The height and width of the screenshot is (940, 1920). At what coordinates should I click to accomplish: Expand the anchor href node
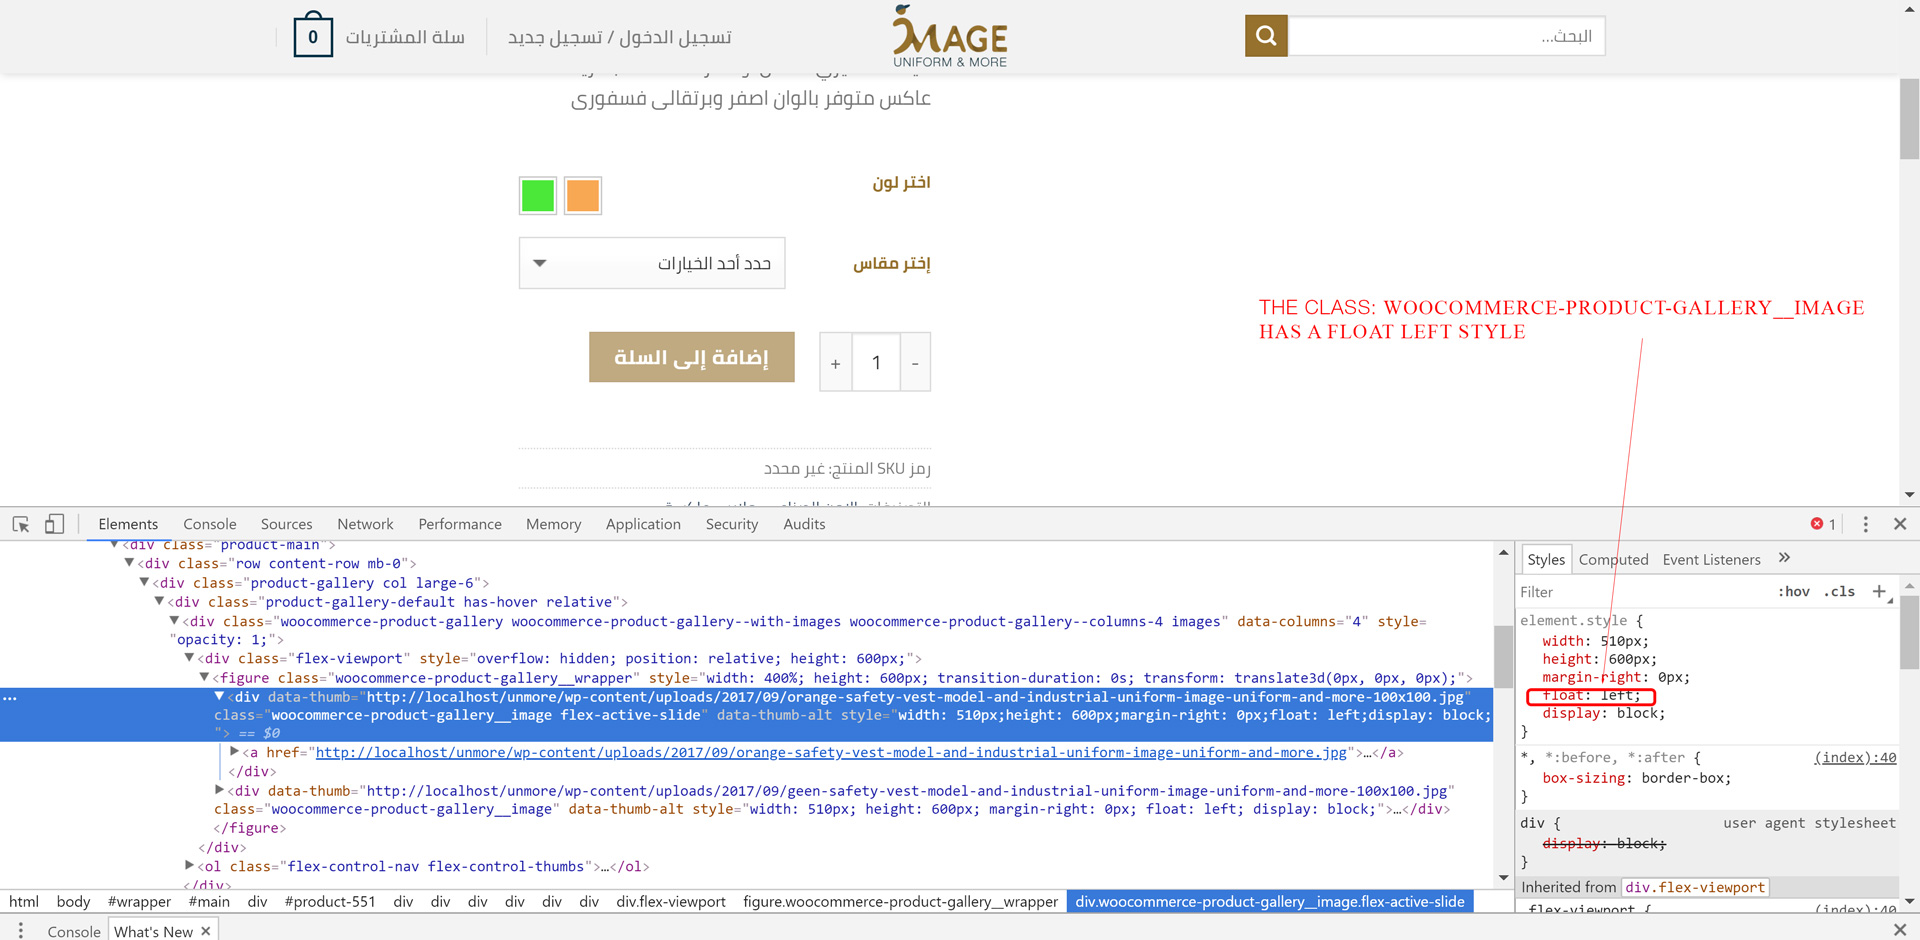[x=234, y=751]
